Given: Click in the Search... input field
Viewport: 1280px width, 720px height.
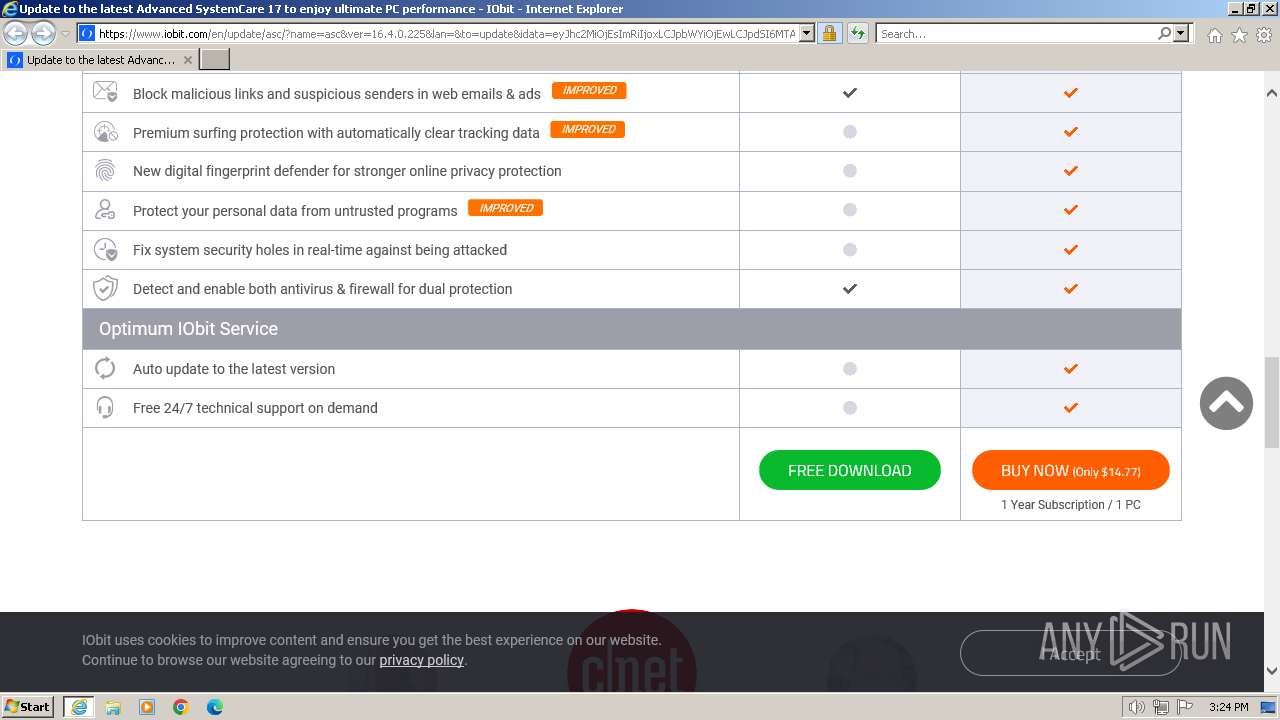Looking at the screenshot, I should click(1016, 33).
